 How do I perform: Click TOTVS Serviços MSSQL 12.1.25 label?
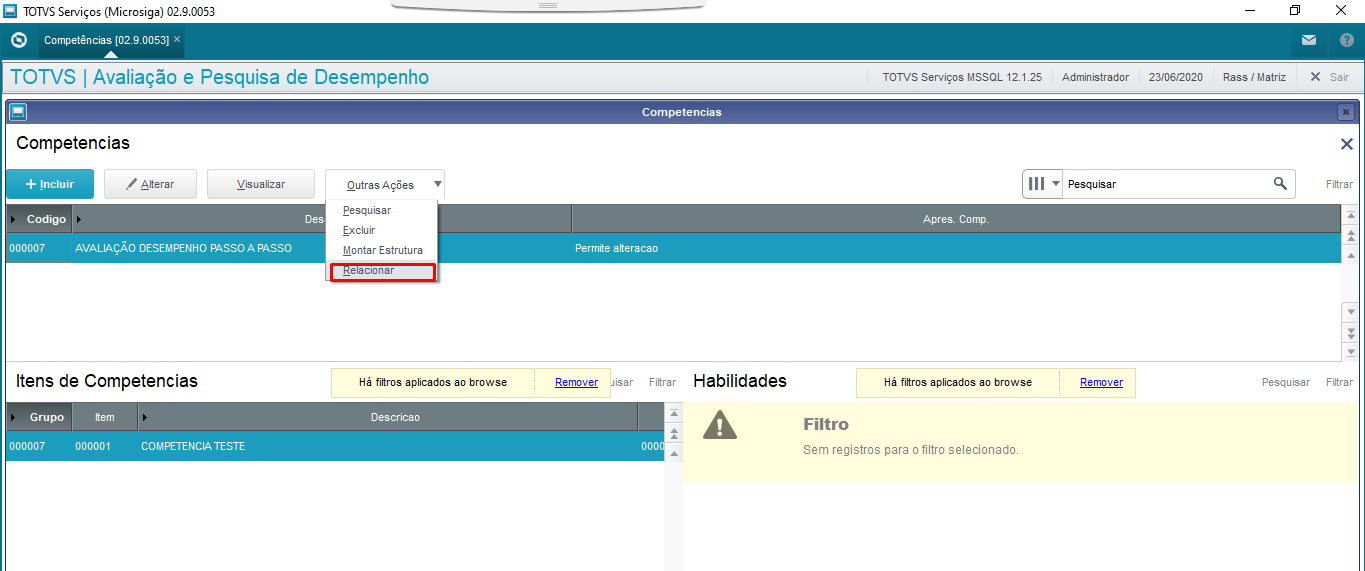point(962,77)
